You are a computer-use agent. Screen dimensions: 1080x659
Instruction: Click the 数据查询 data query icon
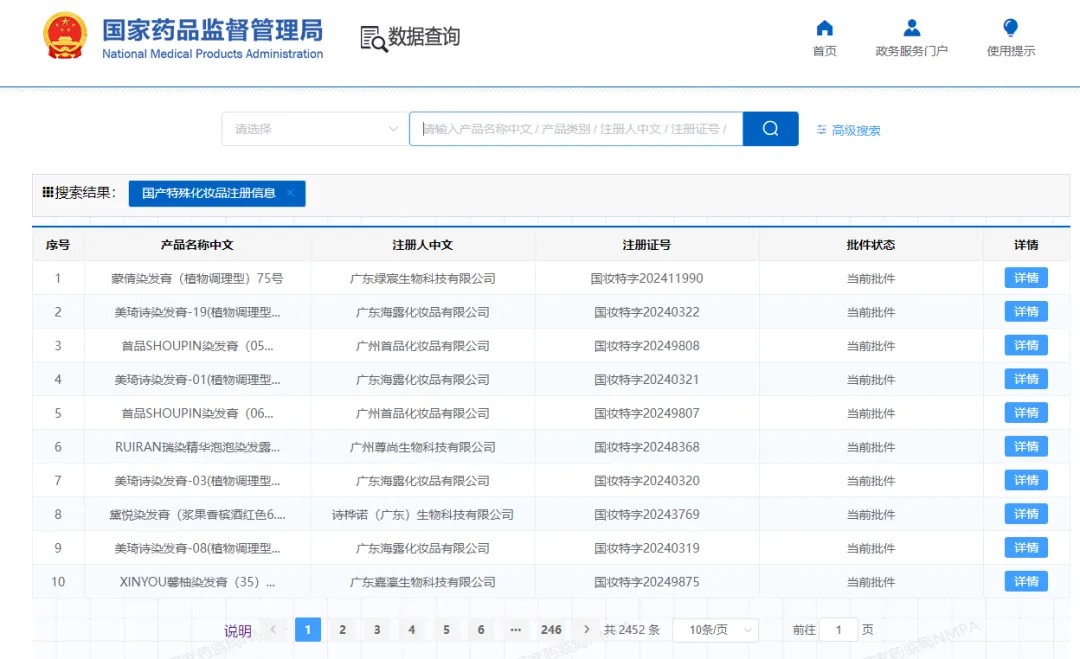[x=373, y=38]
